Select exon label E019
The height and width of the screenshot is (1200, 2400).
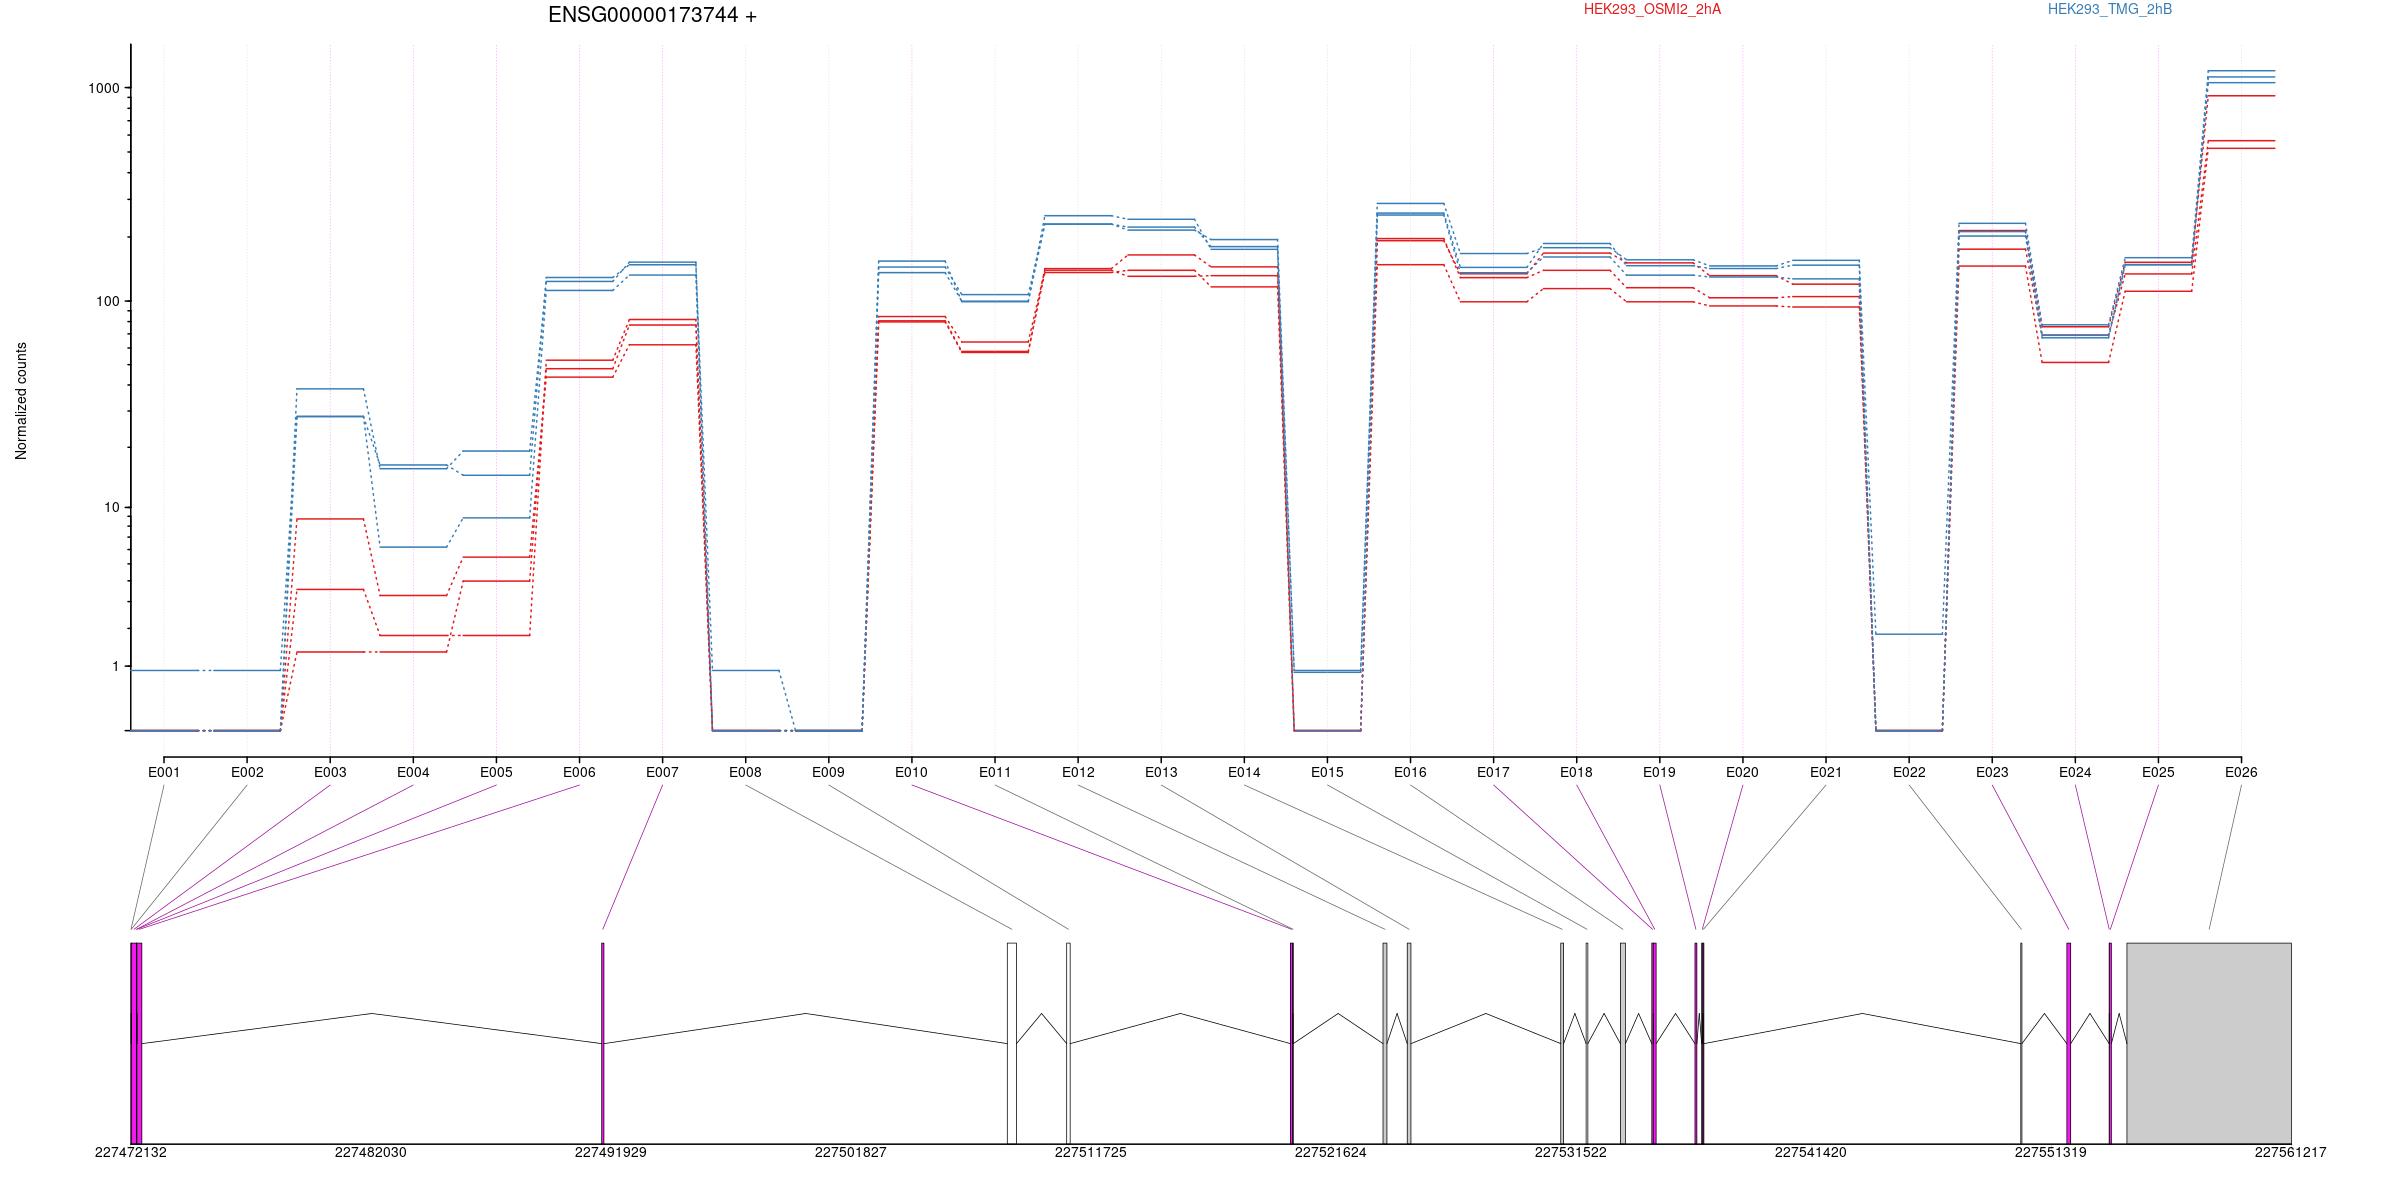pos(1659,772)
